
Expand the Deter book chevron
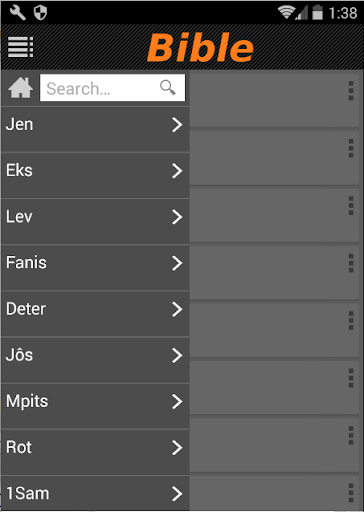pyautogui.click(x=177, y=309)
